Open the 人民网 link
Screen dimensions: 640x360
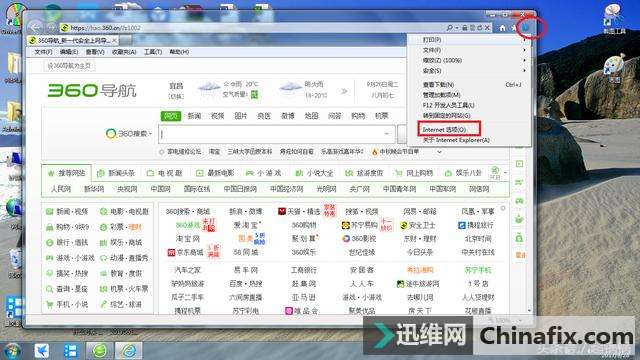pyautogui.click(x=61, y=189)
